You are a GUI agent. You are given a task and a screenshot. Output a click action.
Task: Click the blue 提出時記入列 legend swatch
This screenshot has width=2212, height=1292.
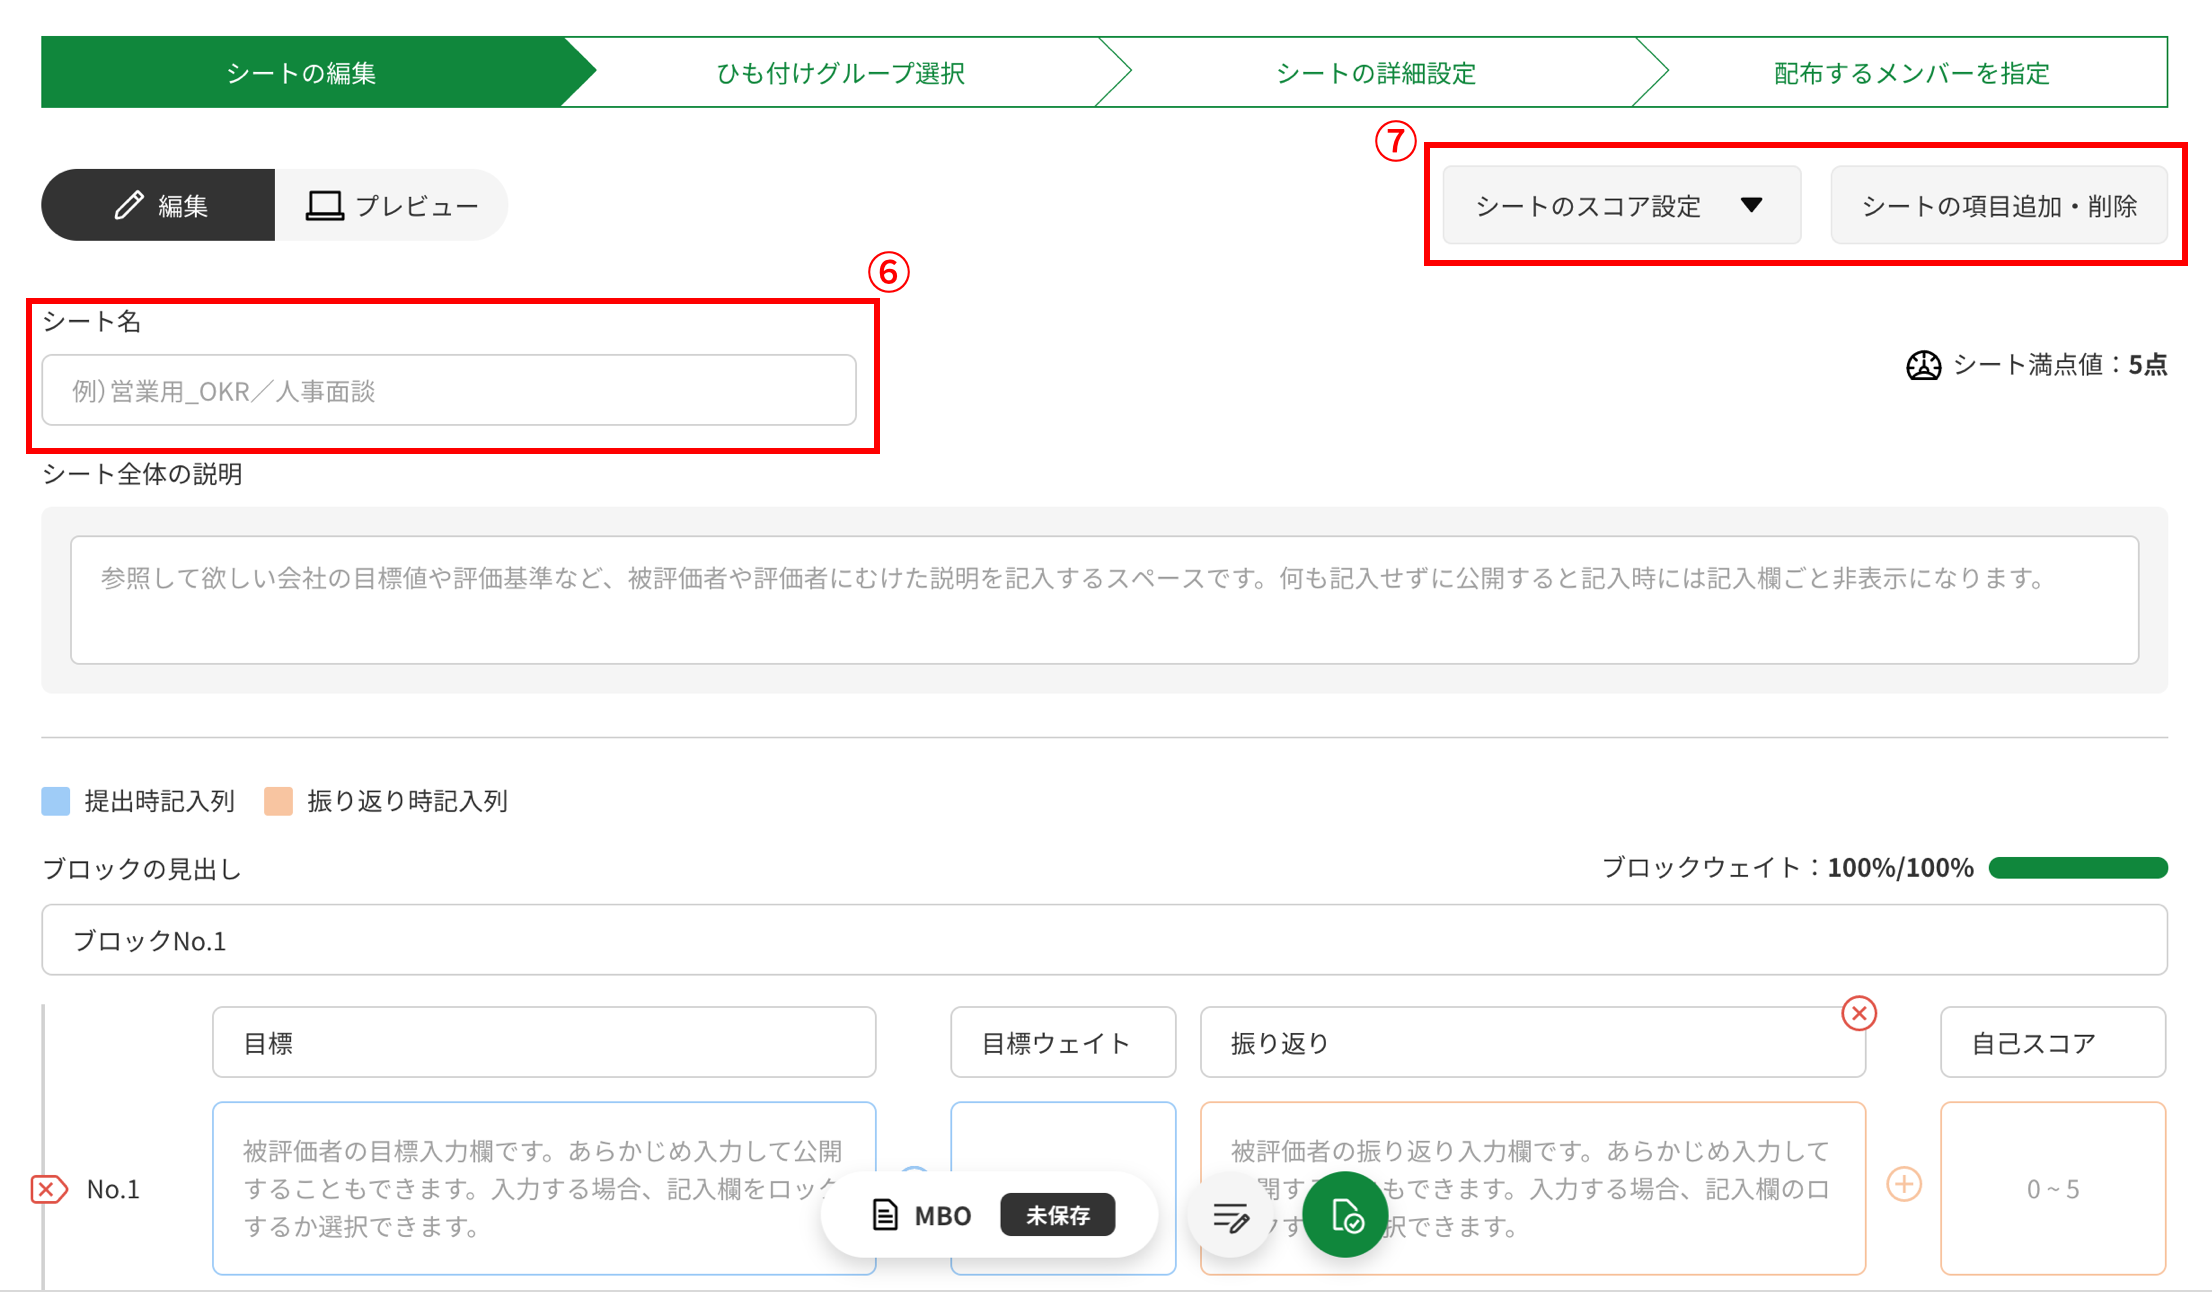(56, 801)
